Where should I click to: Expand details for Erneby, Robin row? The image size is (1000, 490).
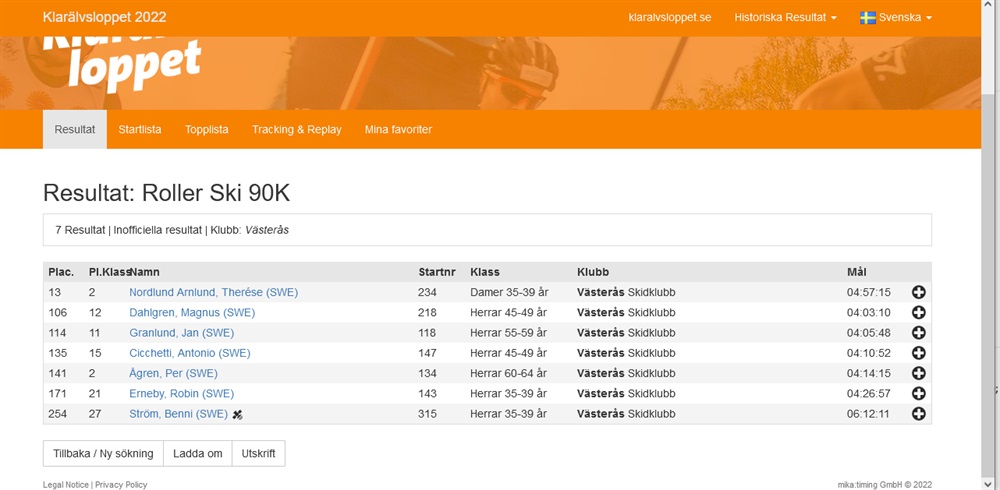pyautogui.click(x=918, y=393)
